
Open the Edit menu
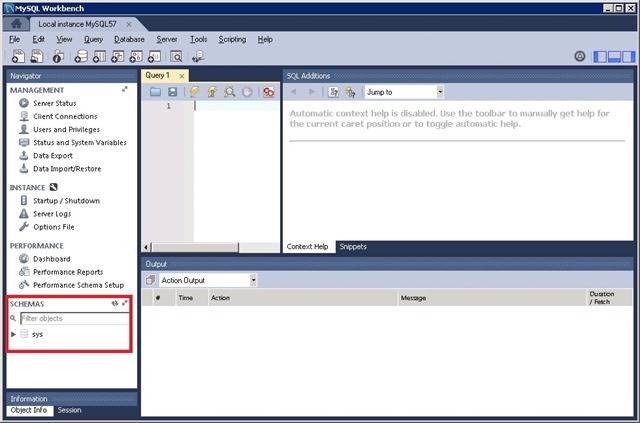click(x=38, y=39)
